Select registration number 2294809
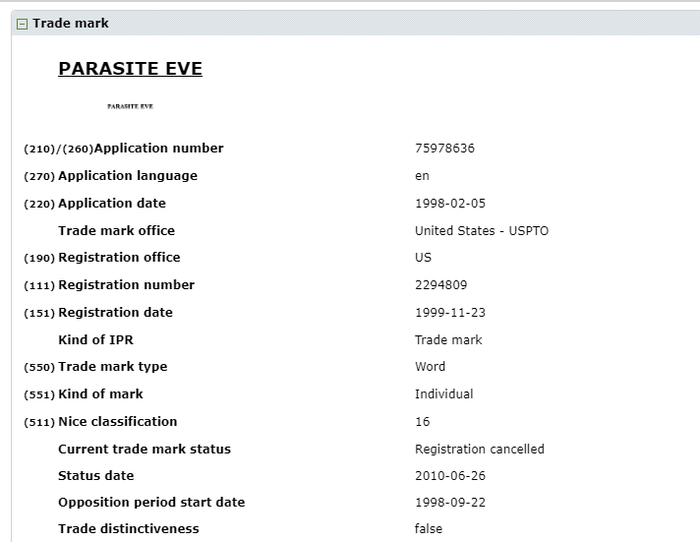 tap(441, 285)
